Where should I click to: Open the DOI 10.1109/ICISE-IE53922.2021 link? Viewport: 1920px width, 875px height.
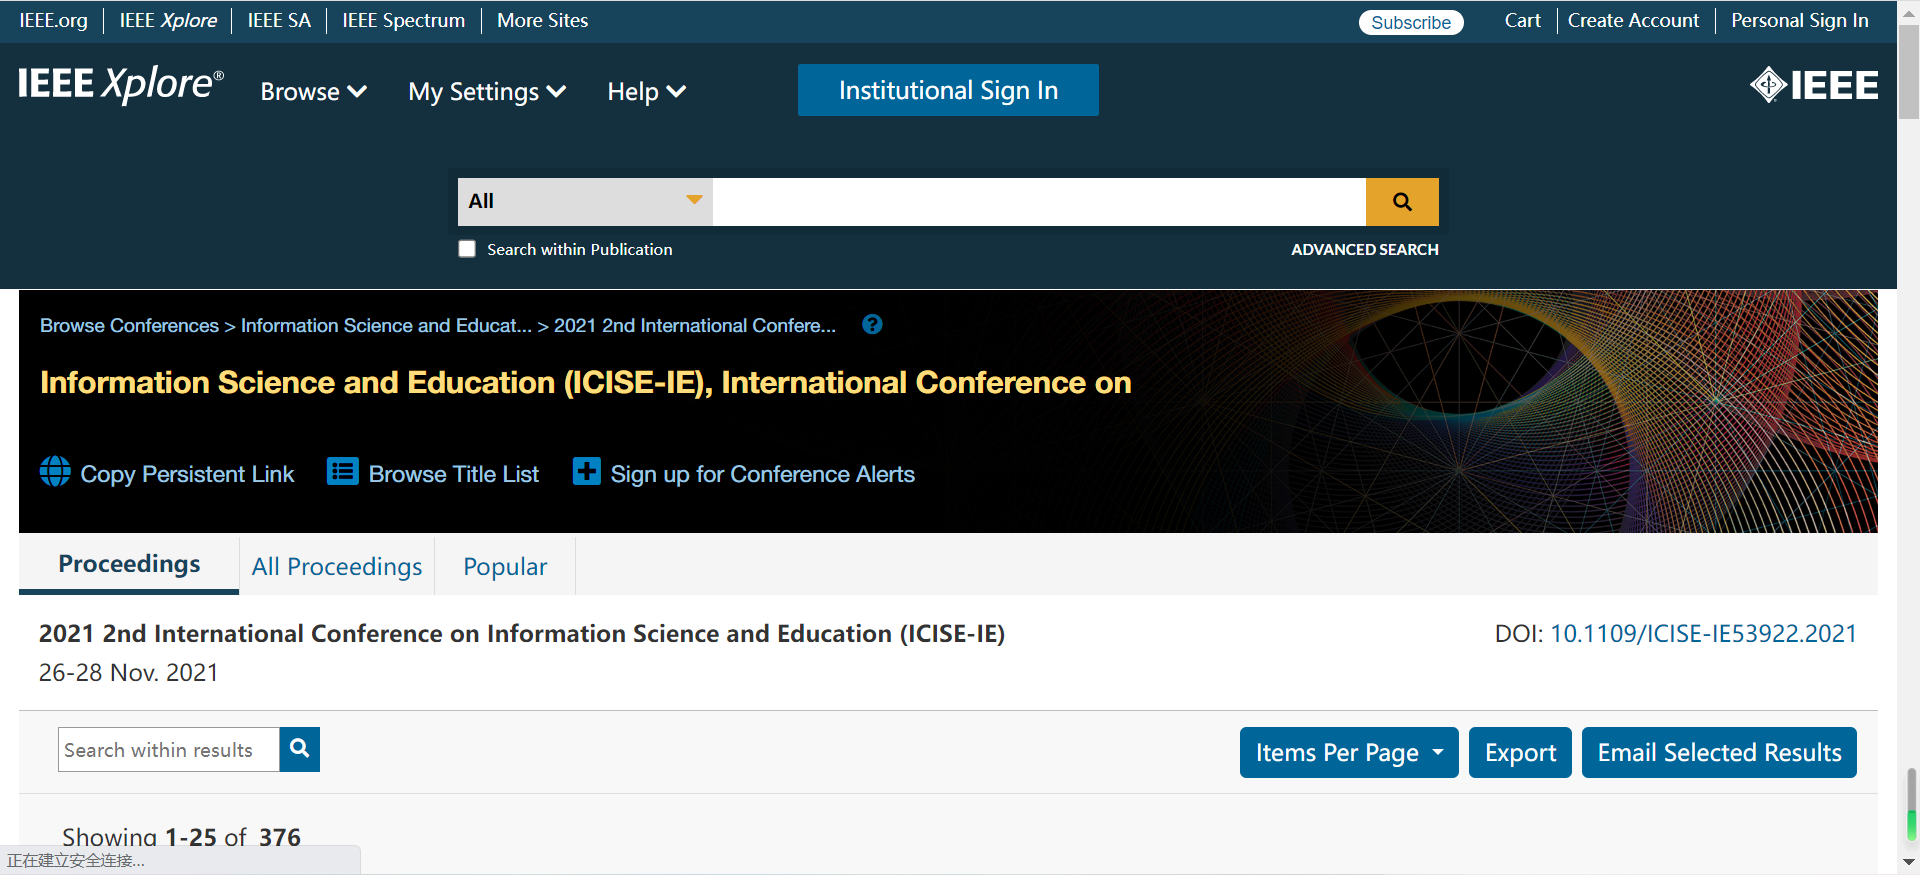1703,633
